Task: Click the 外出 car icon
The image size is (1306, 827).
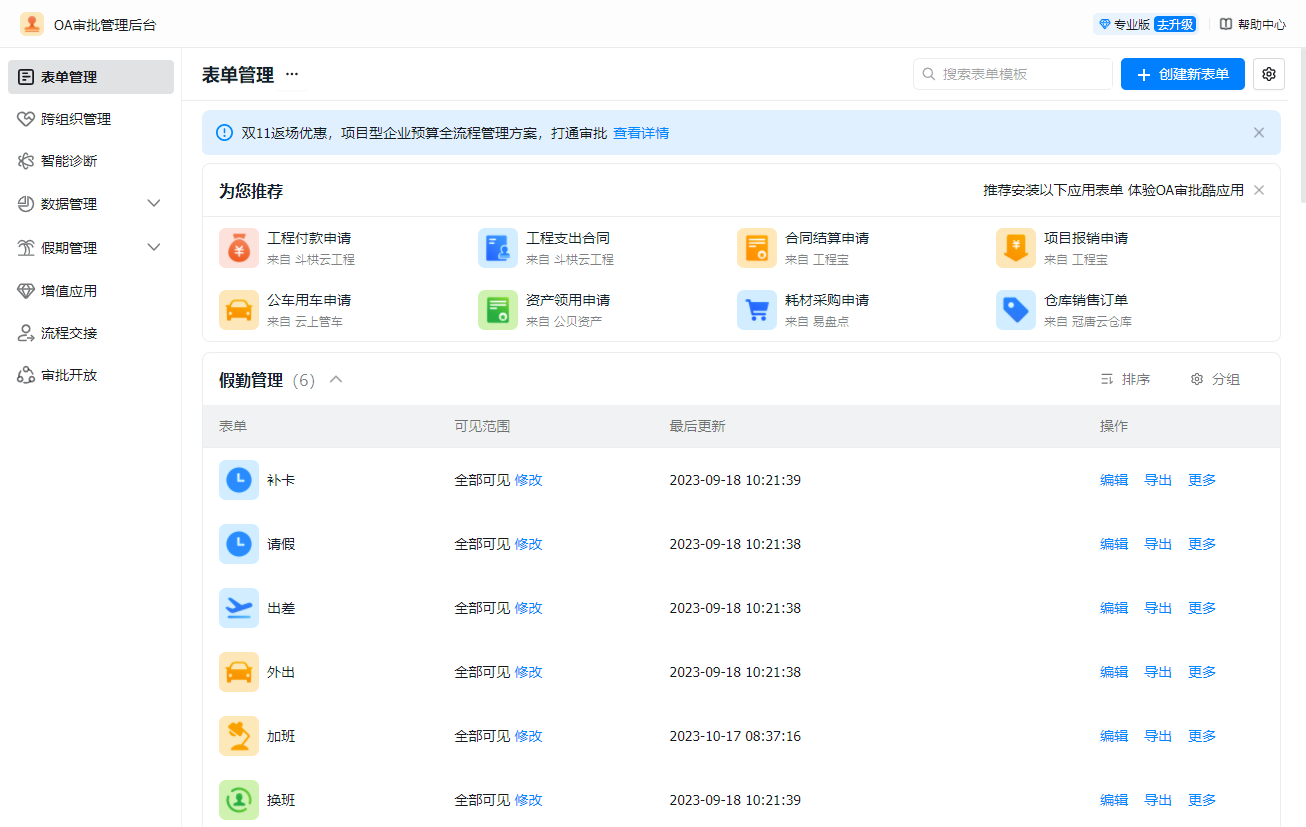Action: (x=239, y=672)
